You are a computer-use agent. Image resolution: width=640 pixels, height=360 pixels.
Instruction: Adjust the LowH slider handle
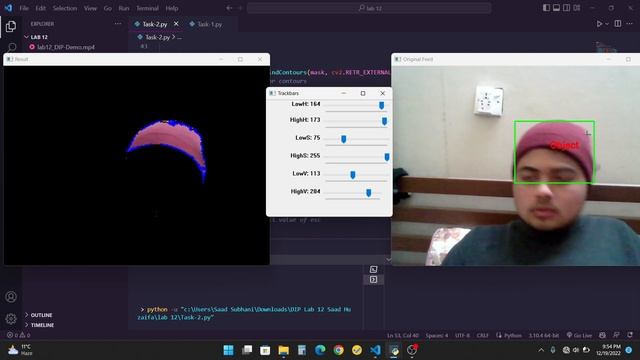[x=382, y=106]
